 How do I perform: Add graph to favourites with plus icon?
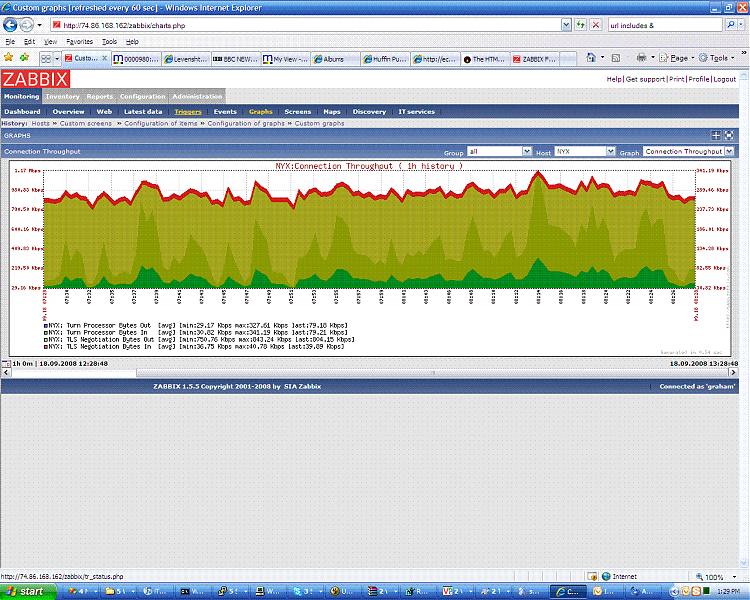tap(716, 134)
